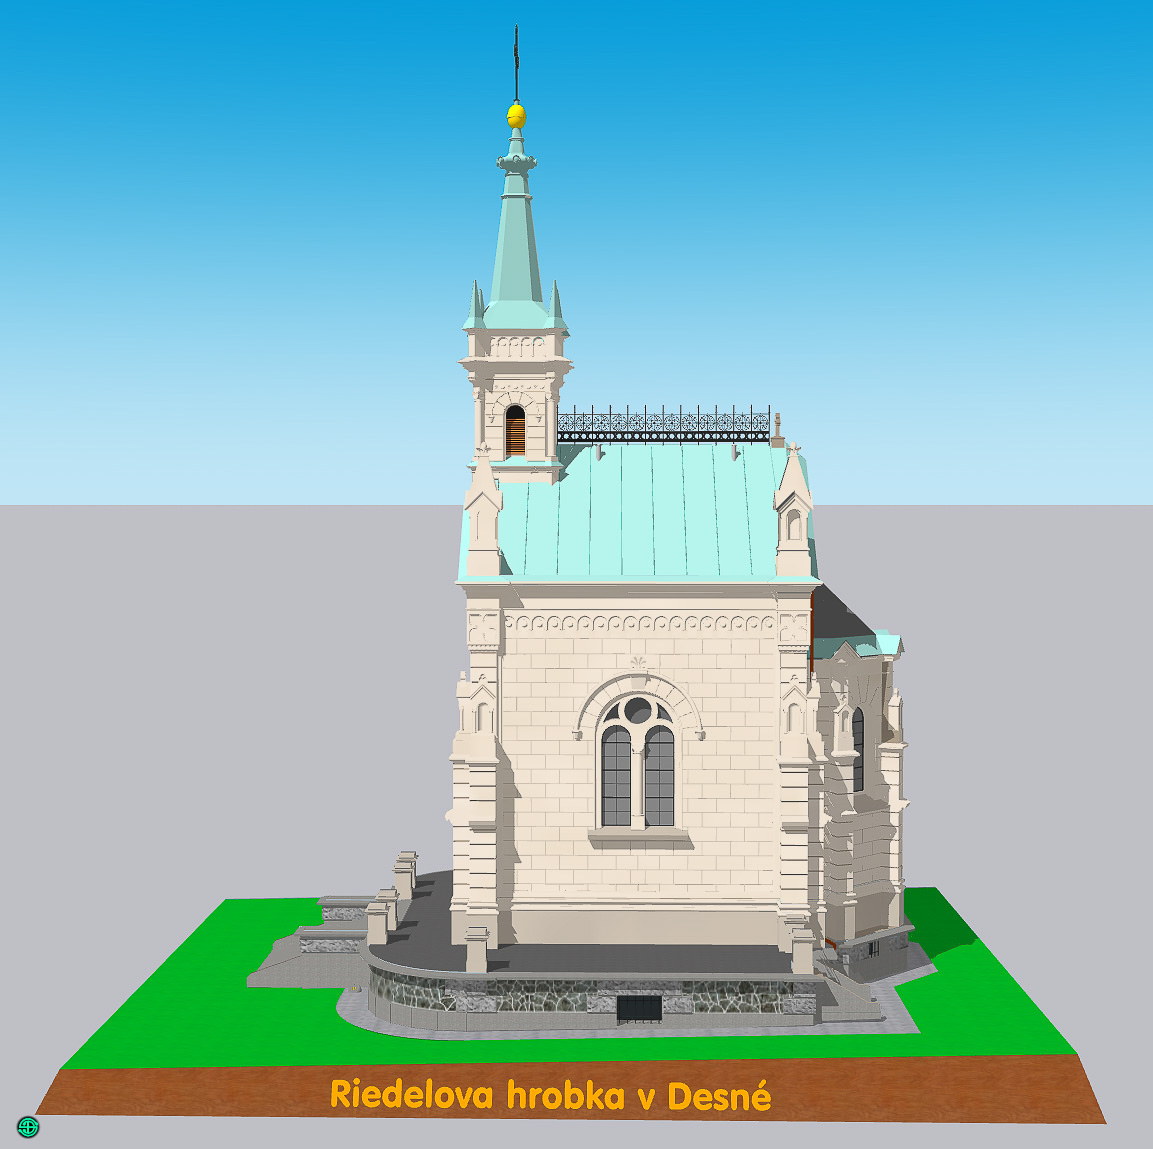This screenshot has width=1153, height=1149.
Task: Select the dark terrace platform in front of chapel
Action: [x=640, y=958]
